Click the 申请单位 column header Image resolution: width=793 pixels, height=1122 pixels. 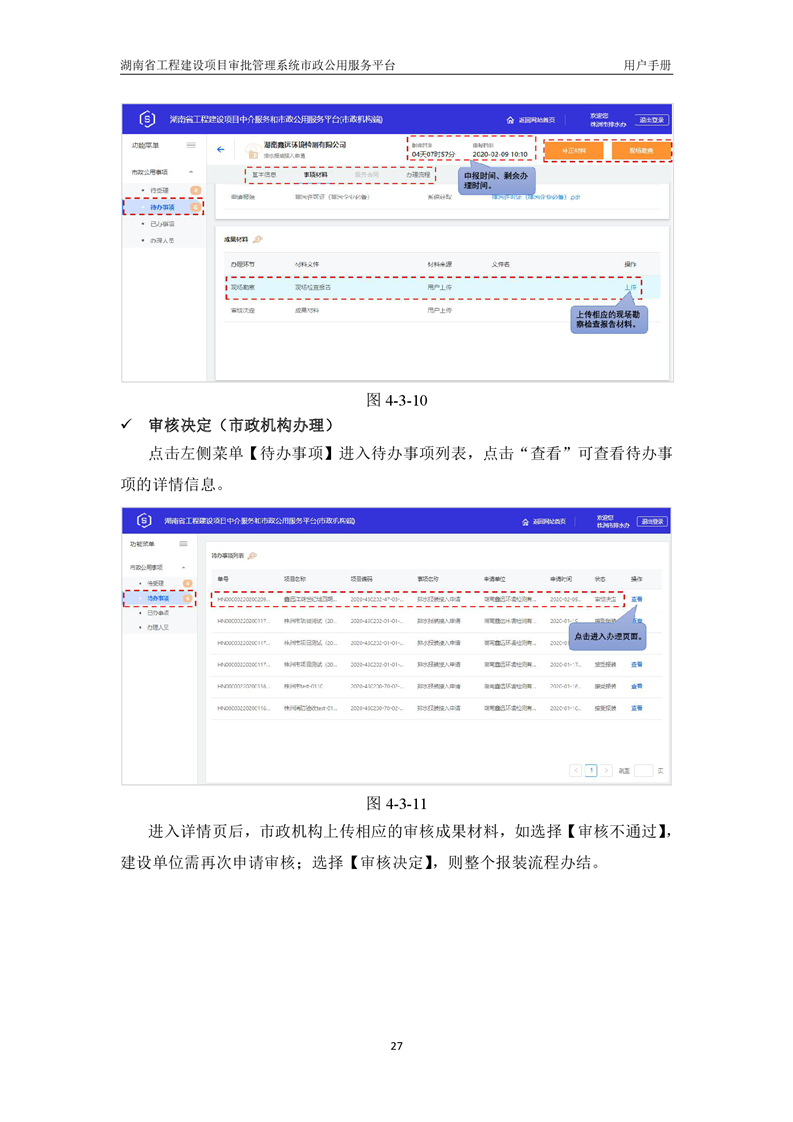495,579
